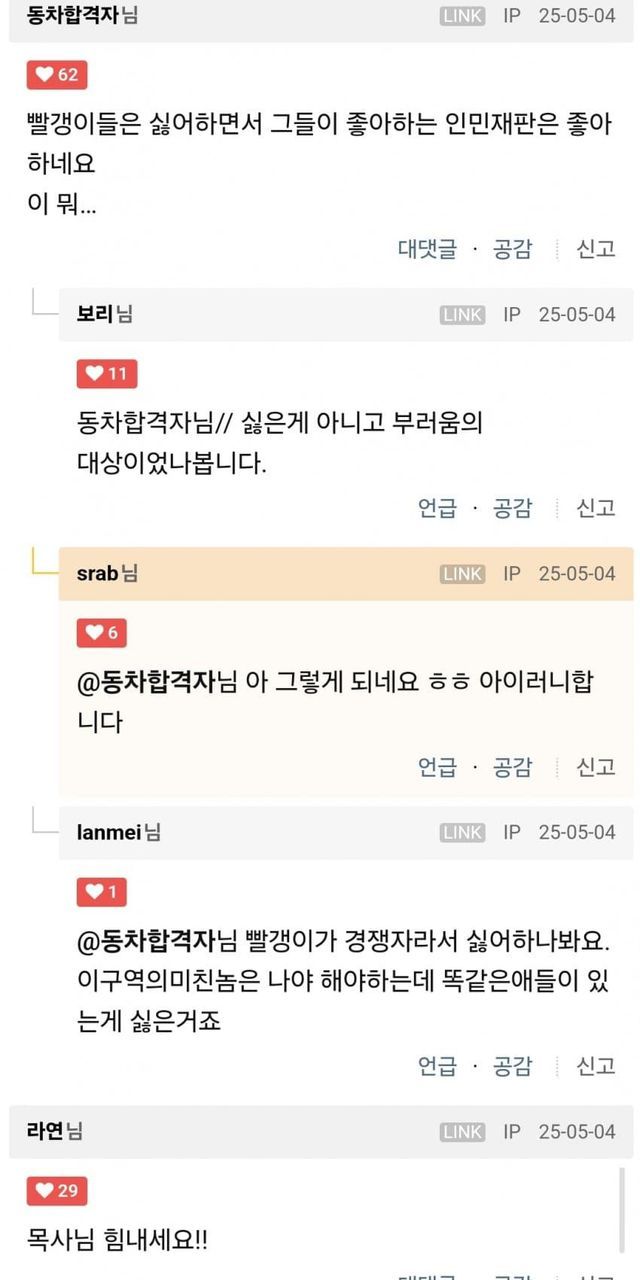The height and width of the screenshot is (1280, 640).
Task: Click @동차합격자 mention in srab's reply
Action: (147, 683)
